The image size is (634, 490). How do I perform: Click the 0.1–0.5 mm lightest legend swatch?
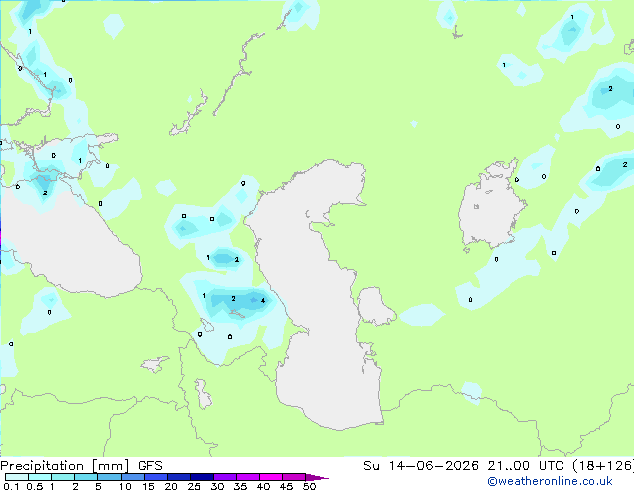point(17,477)
